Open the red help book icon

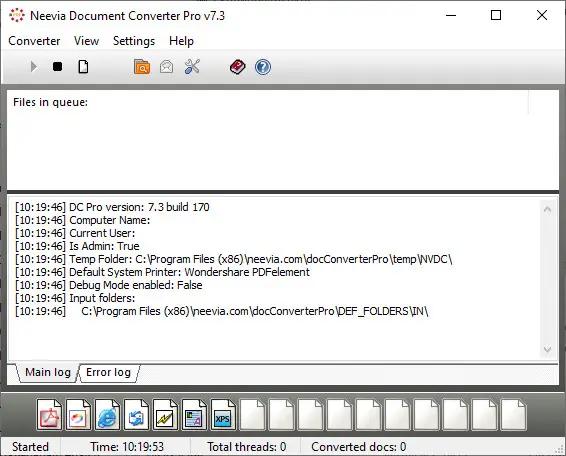pyautogui.click(x=238, y=67)
